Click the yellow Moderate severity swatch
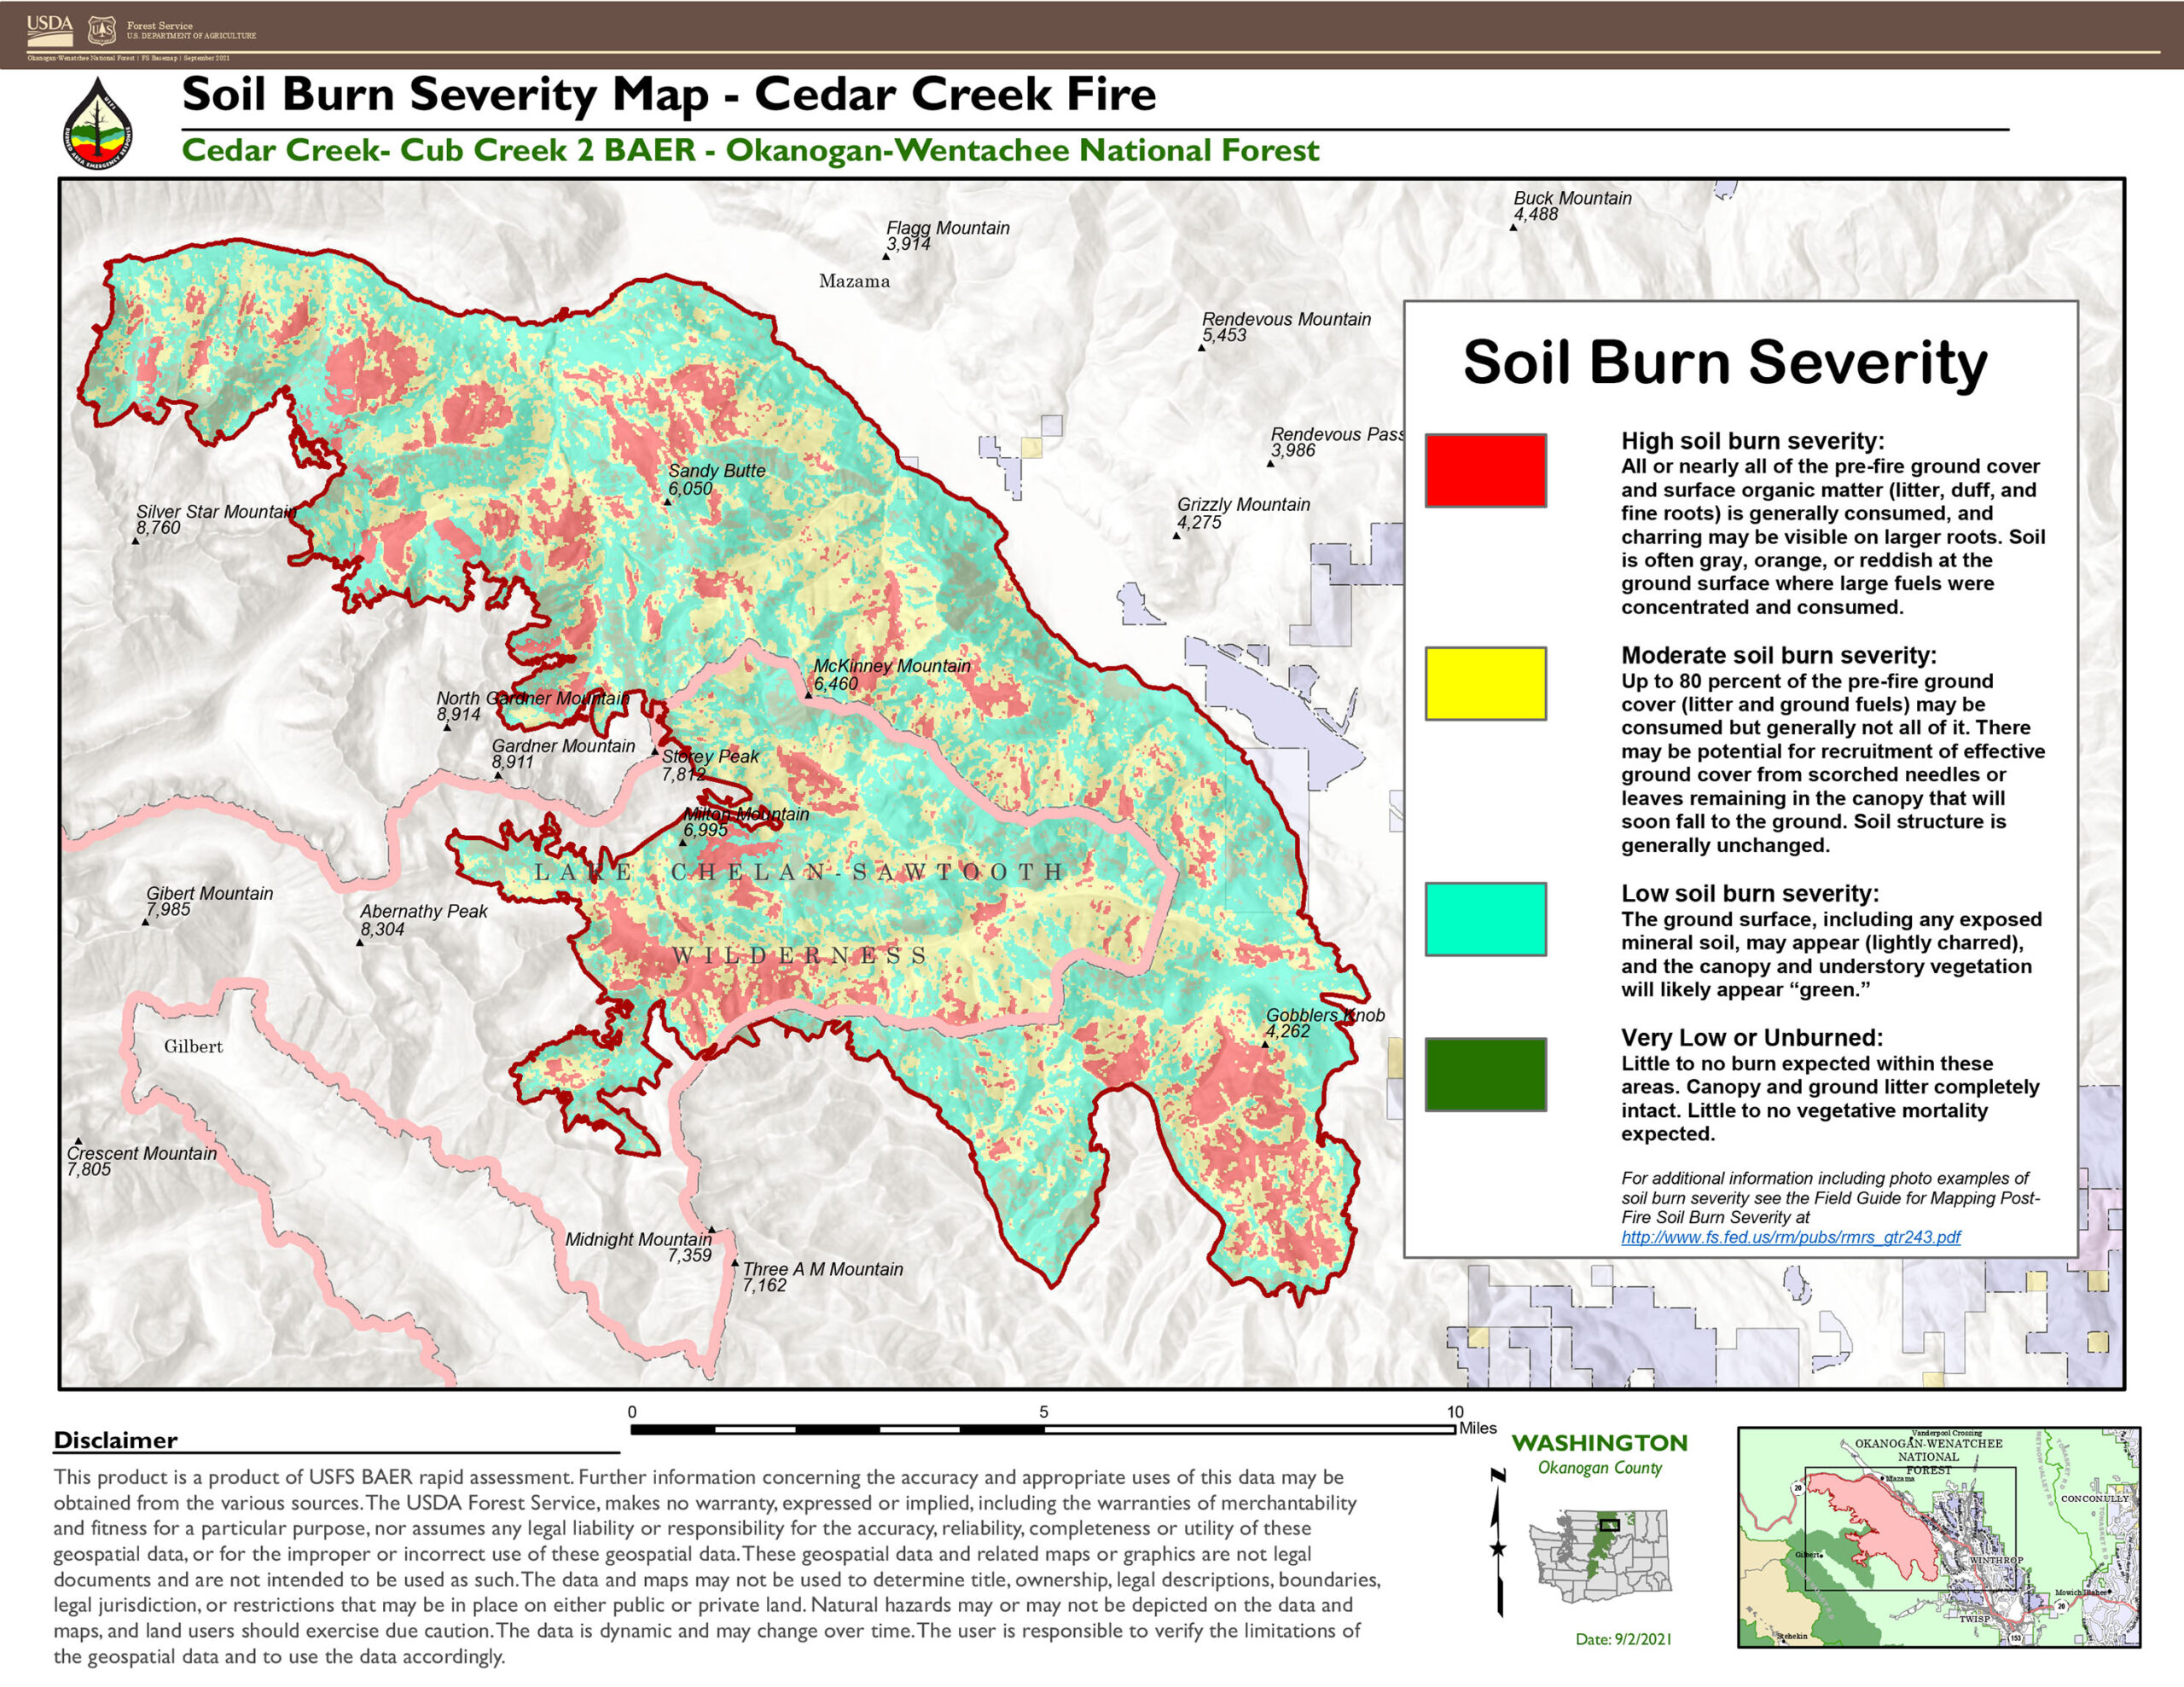Image resolution: width=2184 pixels, height=1687 pixels. 1485,683
